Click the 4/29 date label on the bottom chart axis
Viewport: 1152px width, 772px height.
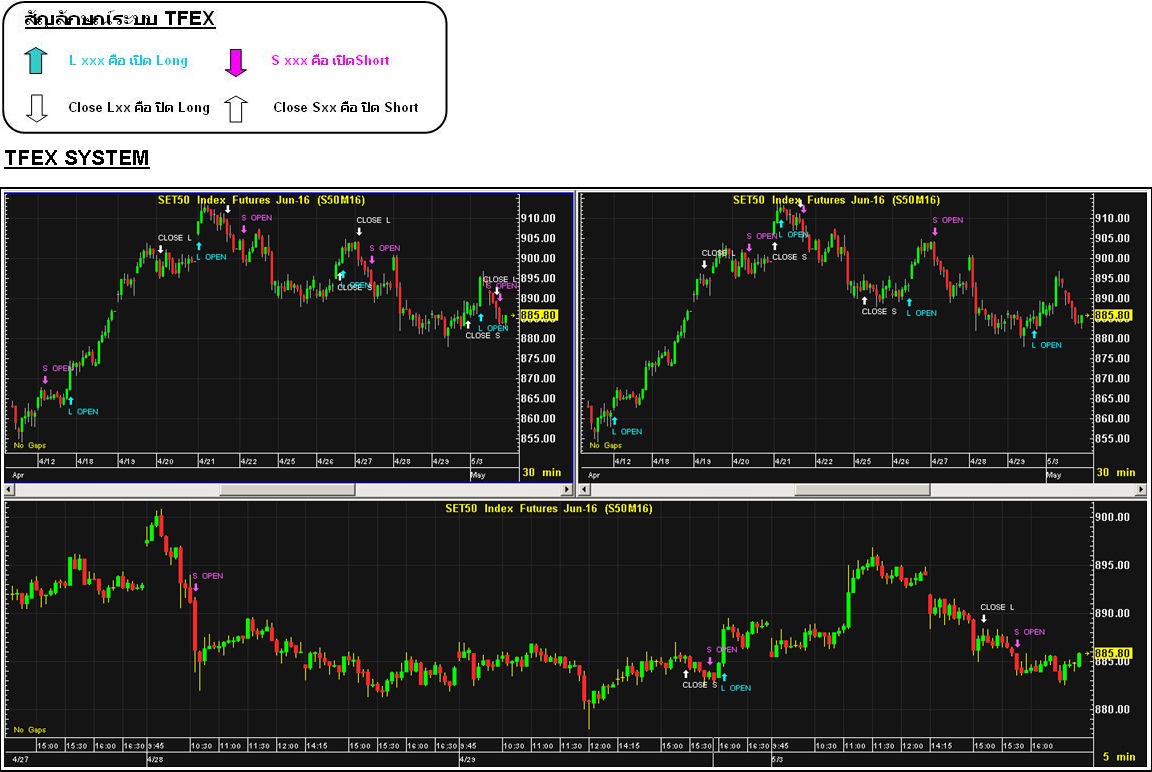pos(467,760)
